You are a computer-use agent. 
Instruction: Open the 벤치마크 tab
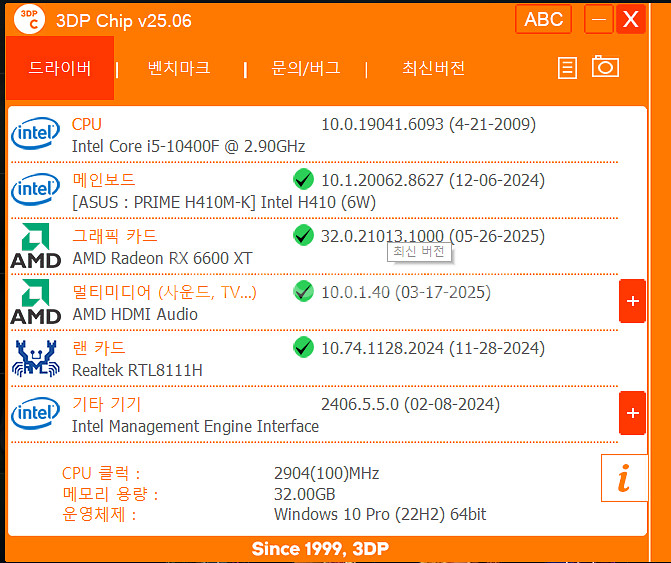pyautogui.click(x=179, y=68)
